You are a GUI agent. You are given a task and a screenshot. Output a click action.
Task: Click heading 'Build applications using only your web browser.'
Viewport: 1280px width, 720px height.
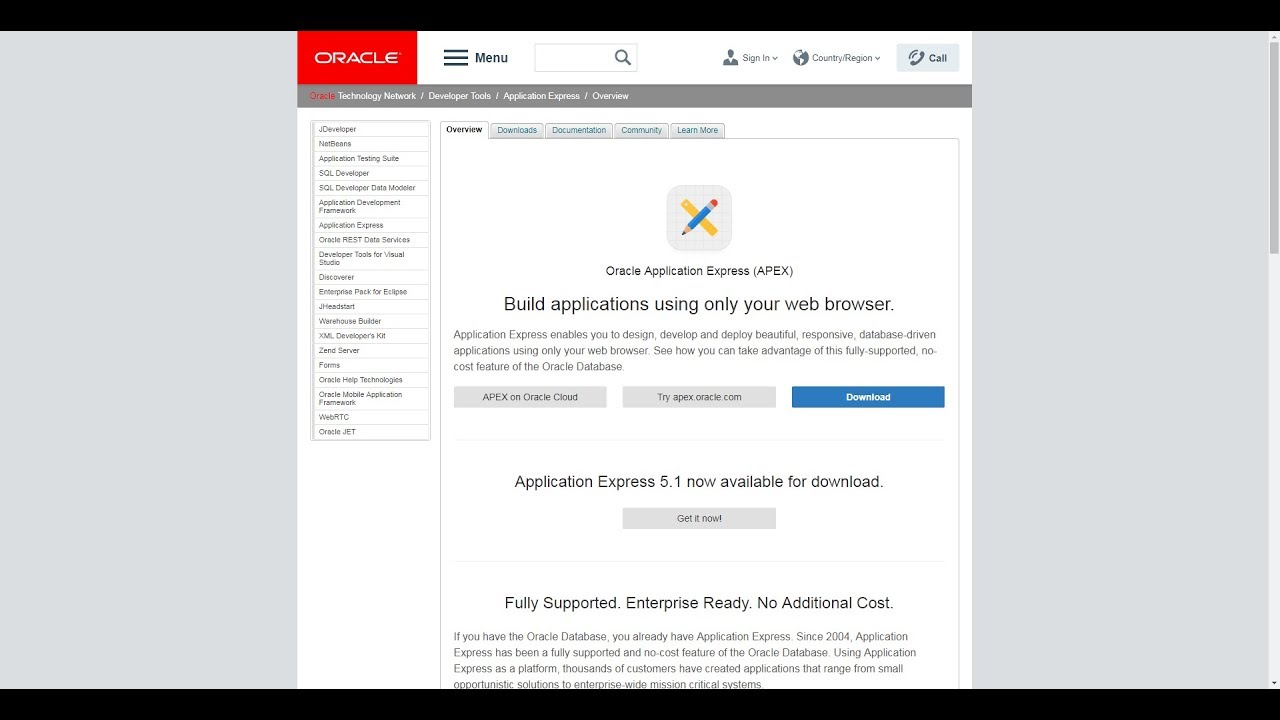(699, 304)
